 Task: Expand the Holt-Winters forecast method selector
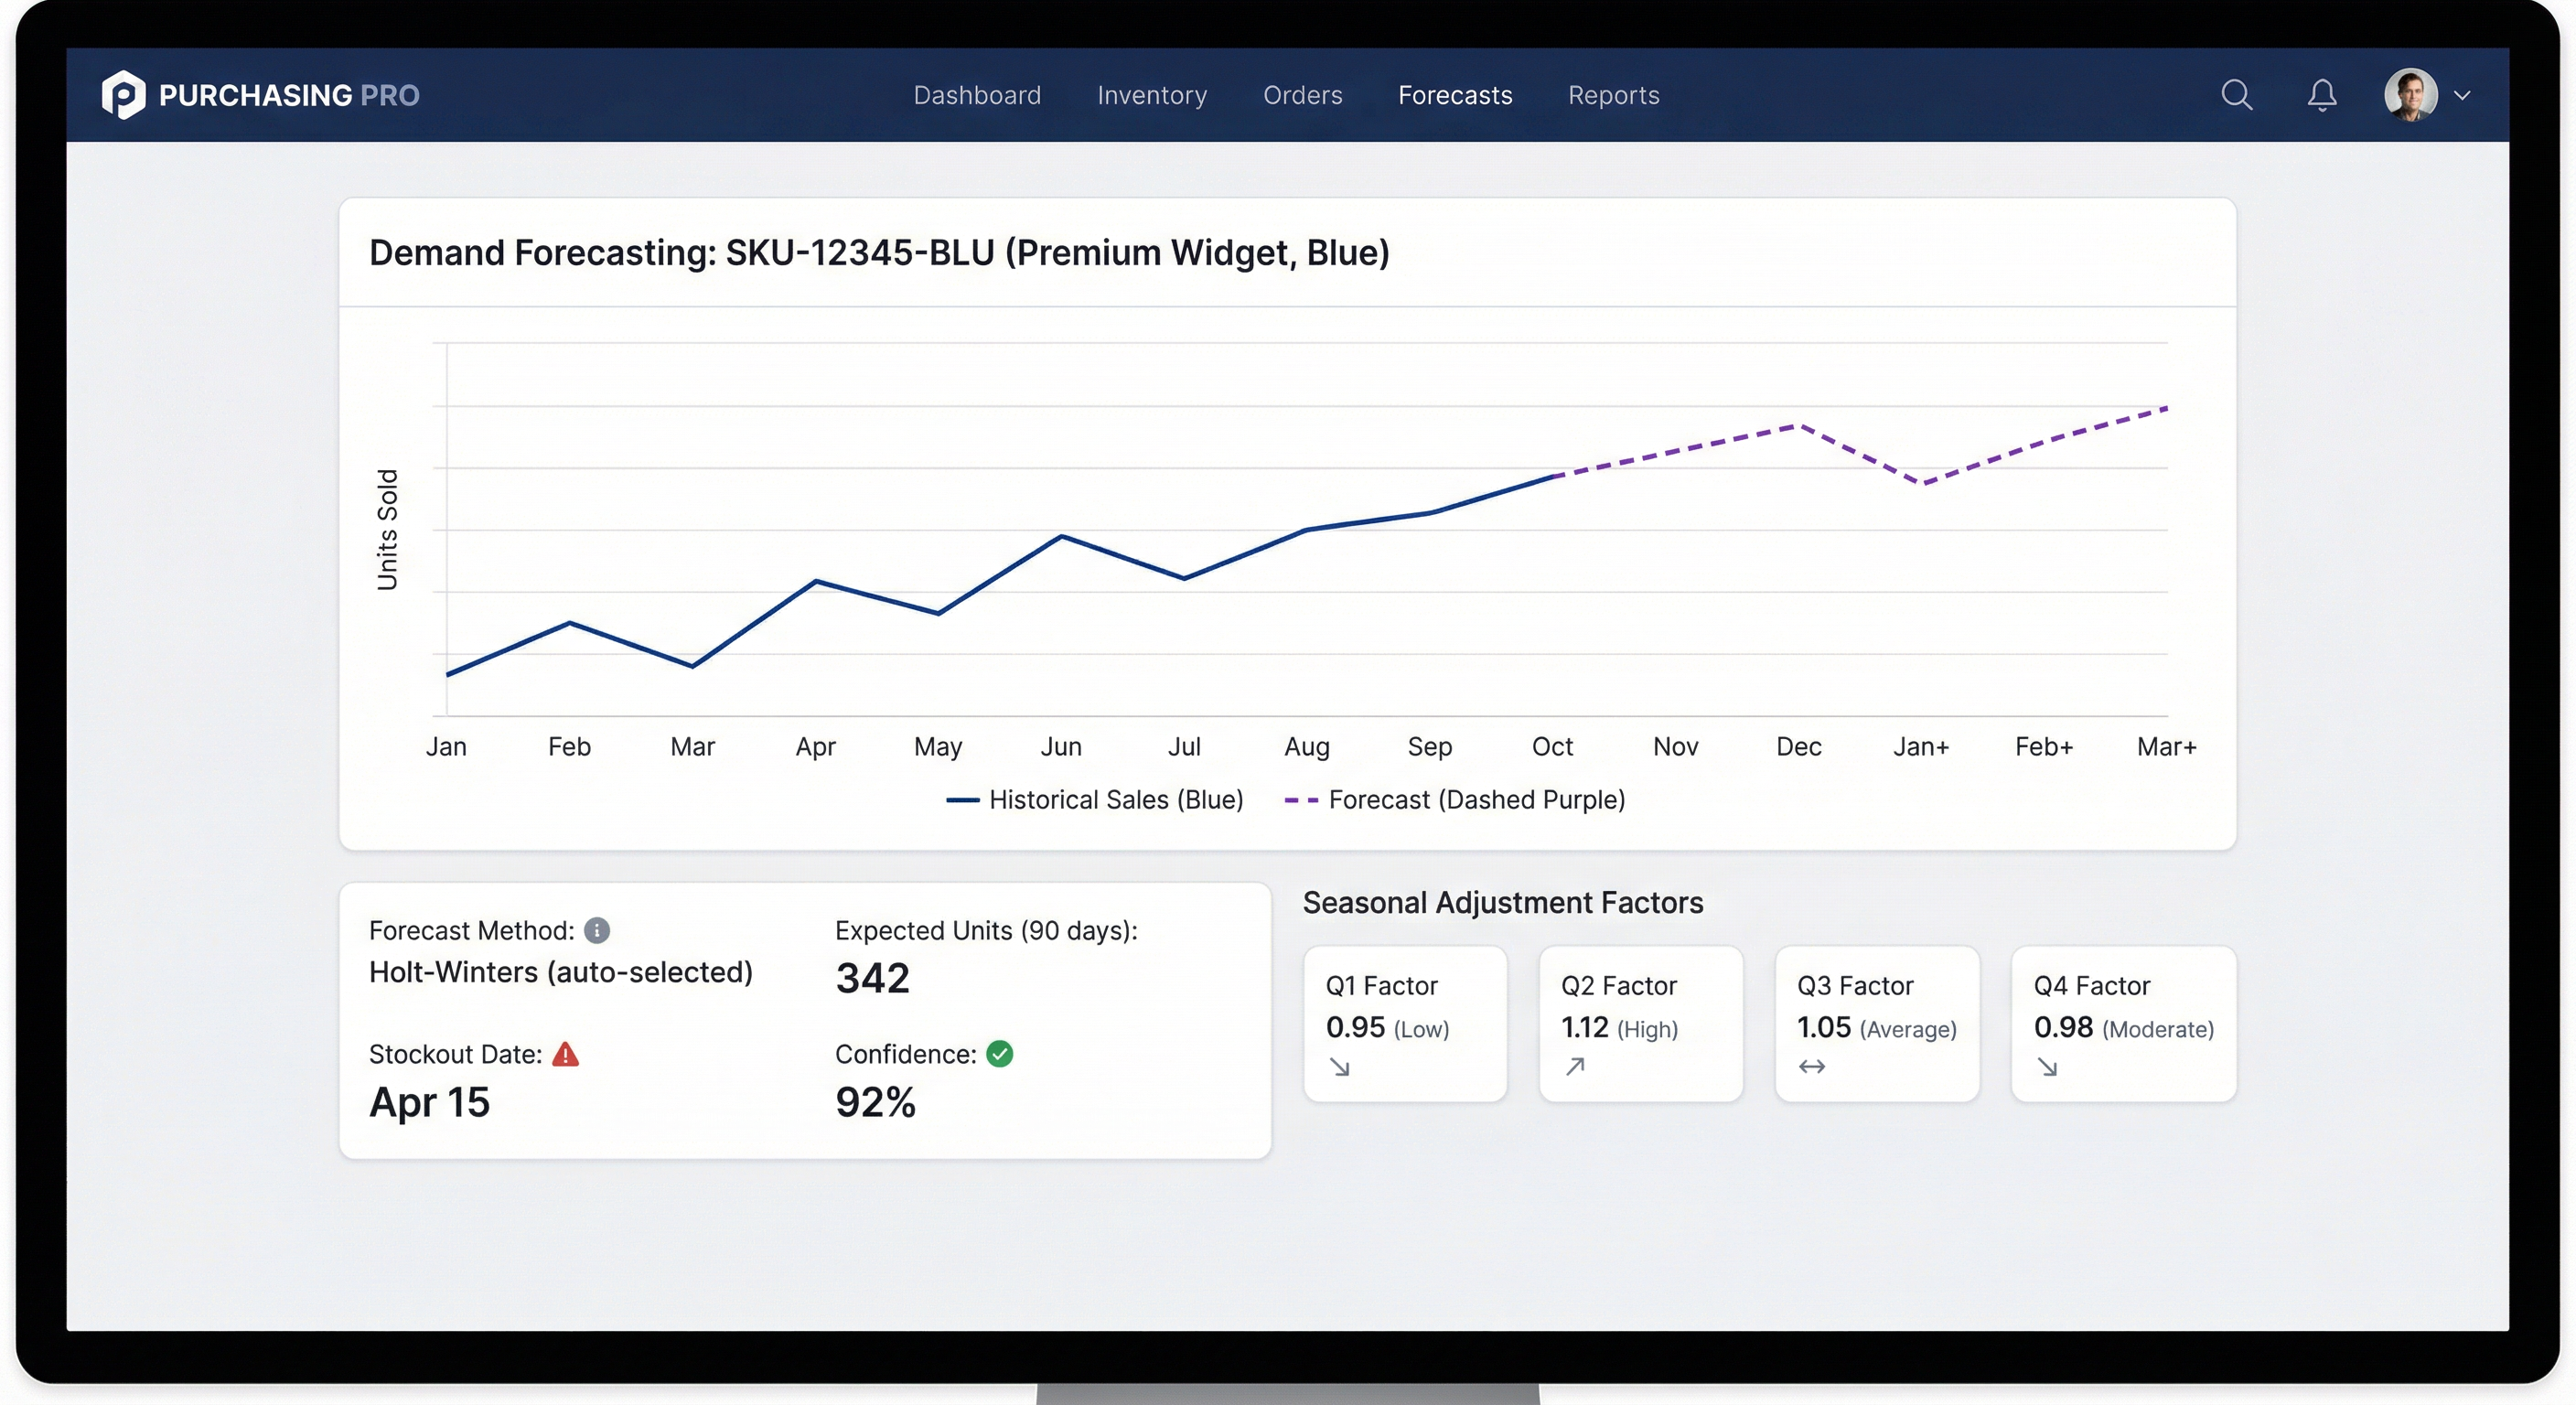(560, 971)
